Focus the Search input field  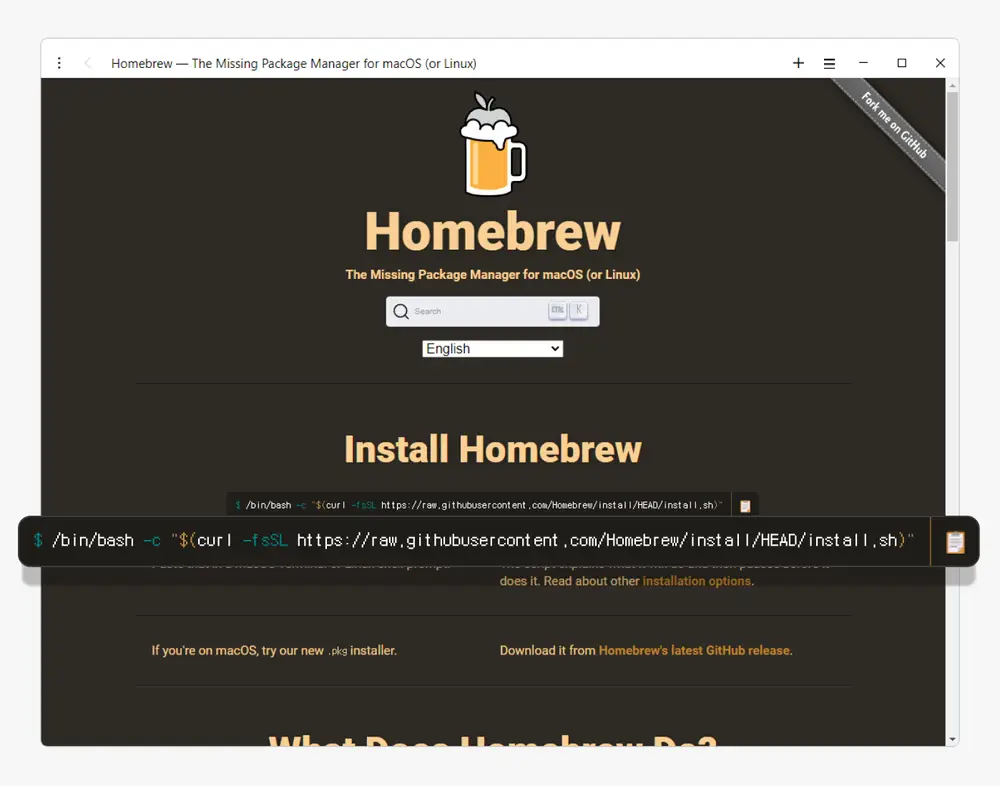pyautogui.click(x=492, y=311)
